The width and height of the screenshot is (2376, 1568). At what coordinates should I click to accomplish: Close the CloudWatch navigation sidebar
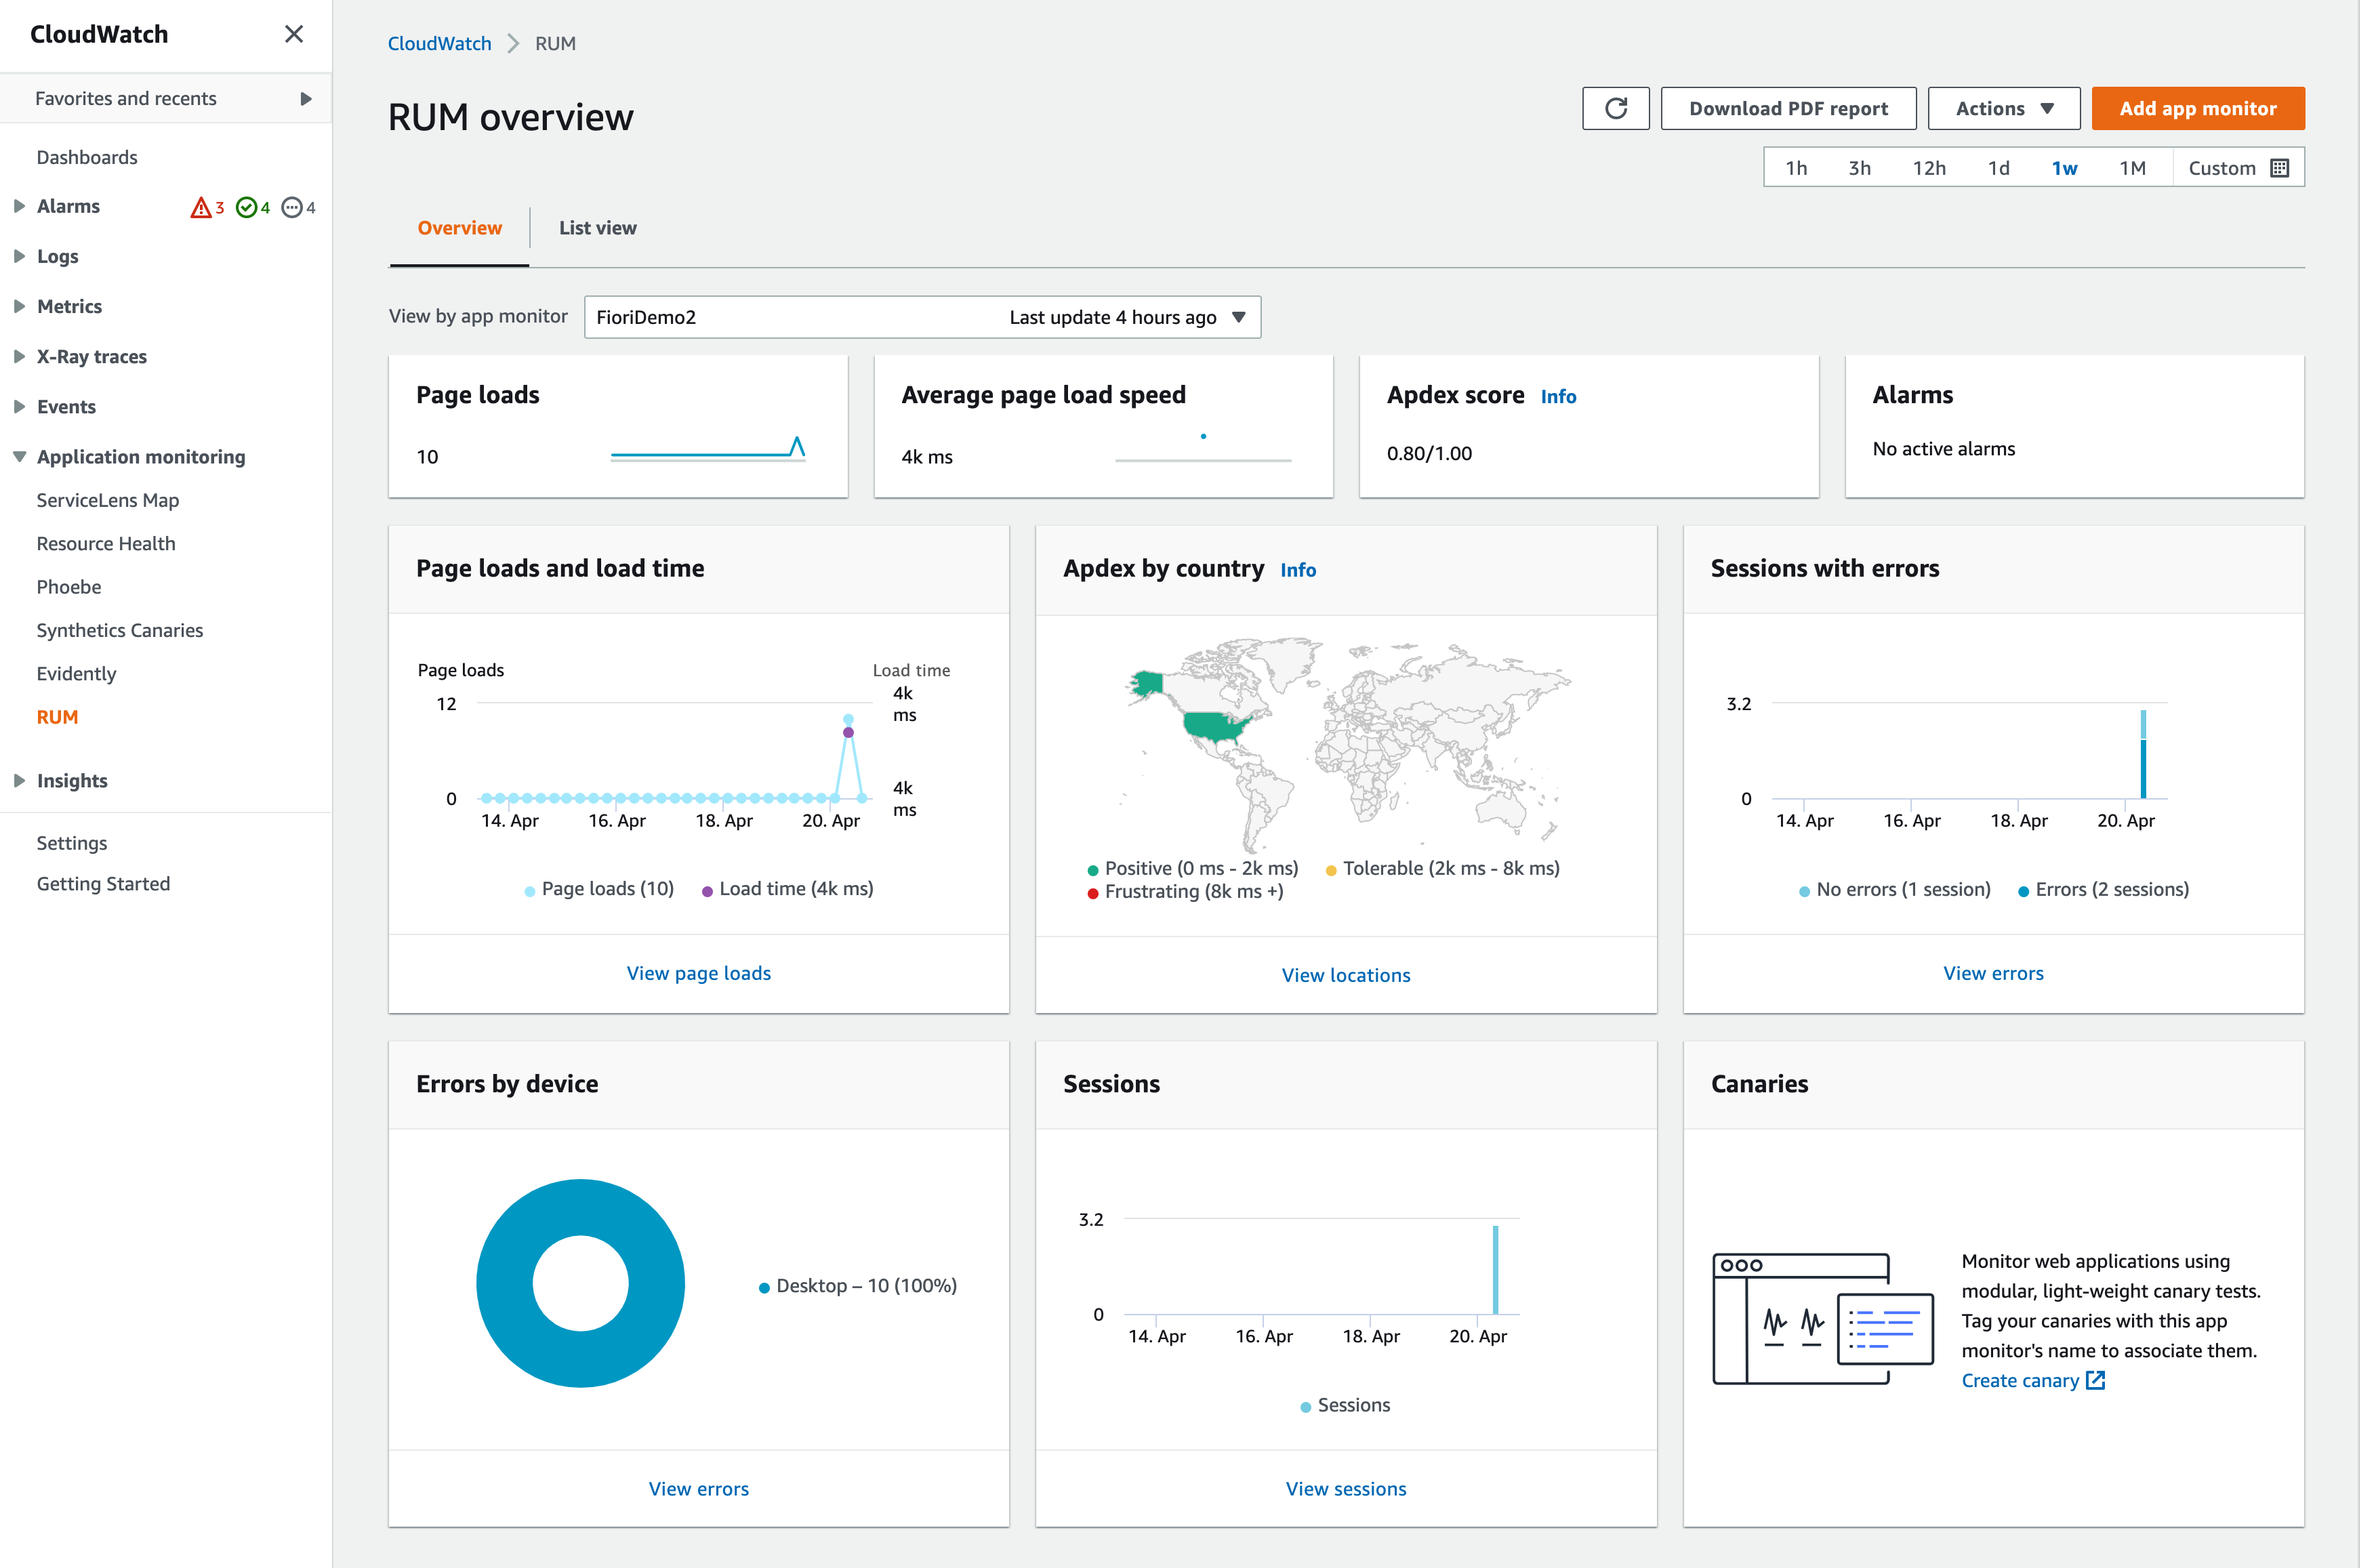tap(295, 34)
